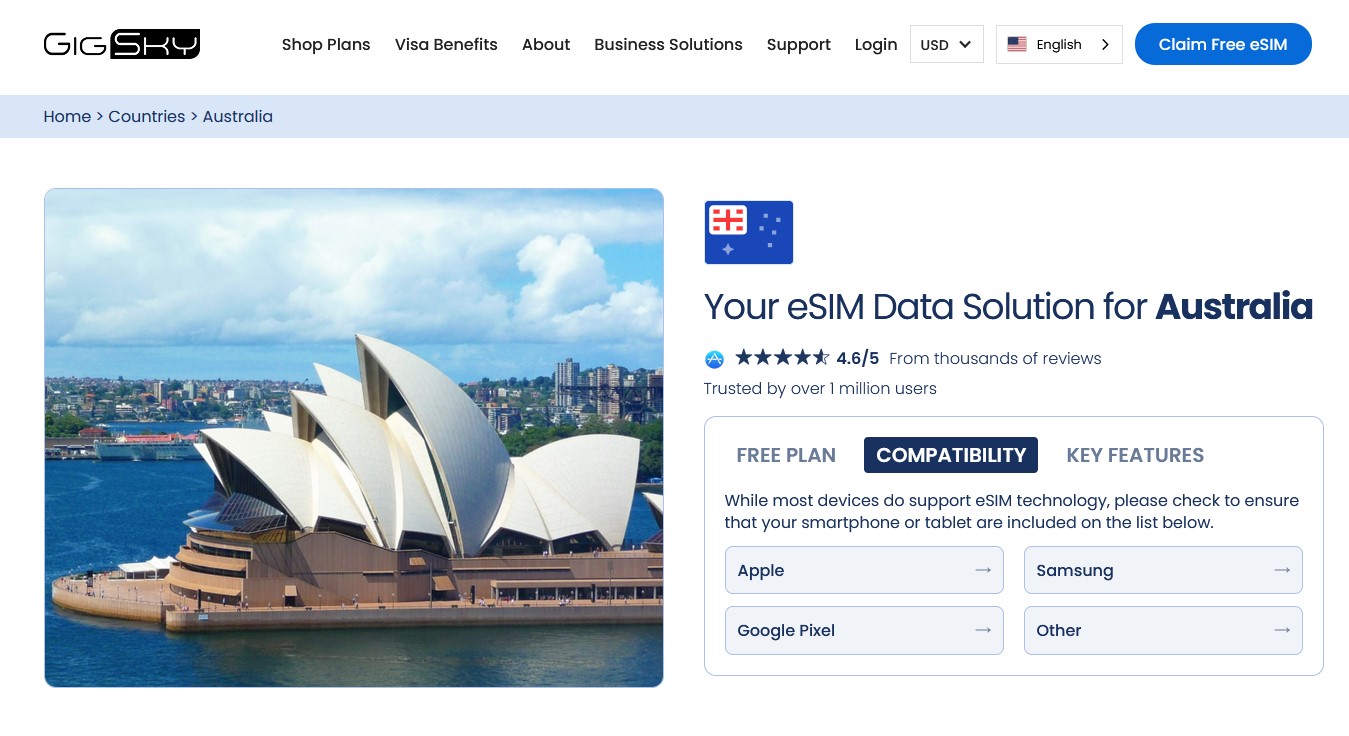This screenshot has width=1349, height=736.
Task: Click the arrow icon in Google Pixel row
Action: pos(983,630)
